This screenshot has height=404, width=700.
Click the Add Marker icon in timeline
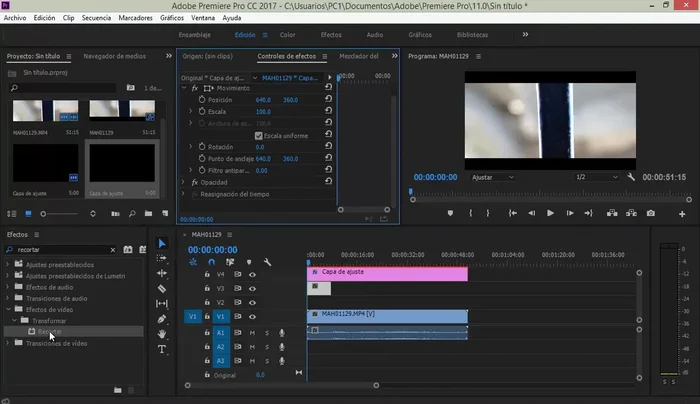(249, 262)
